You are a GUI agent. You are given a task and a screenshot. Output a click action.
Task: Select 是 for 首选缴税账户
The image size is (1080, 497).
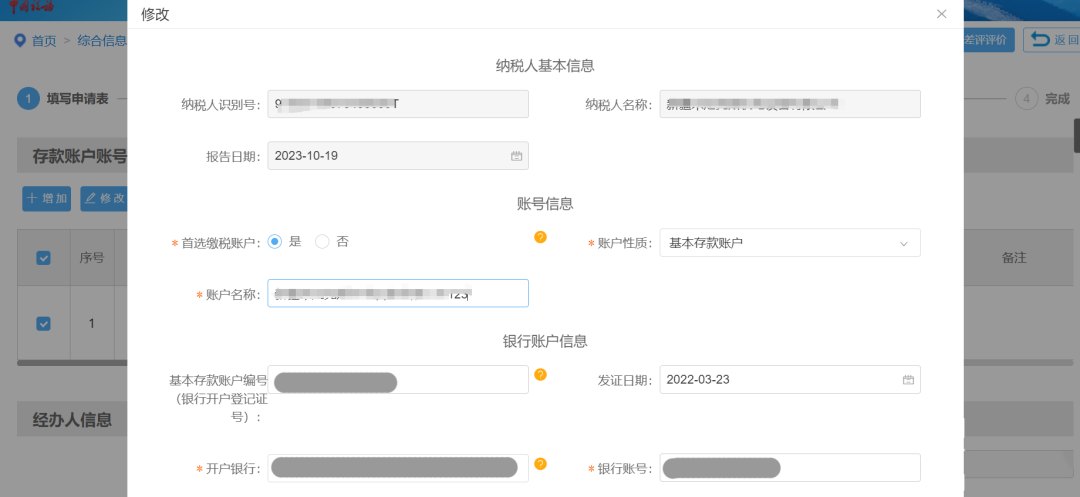275,241
